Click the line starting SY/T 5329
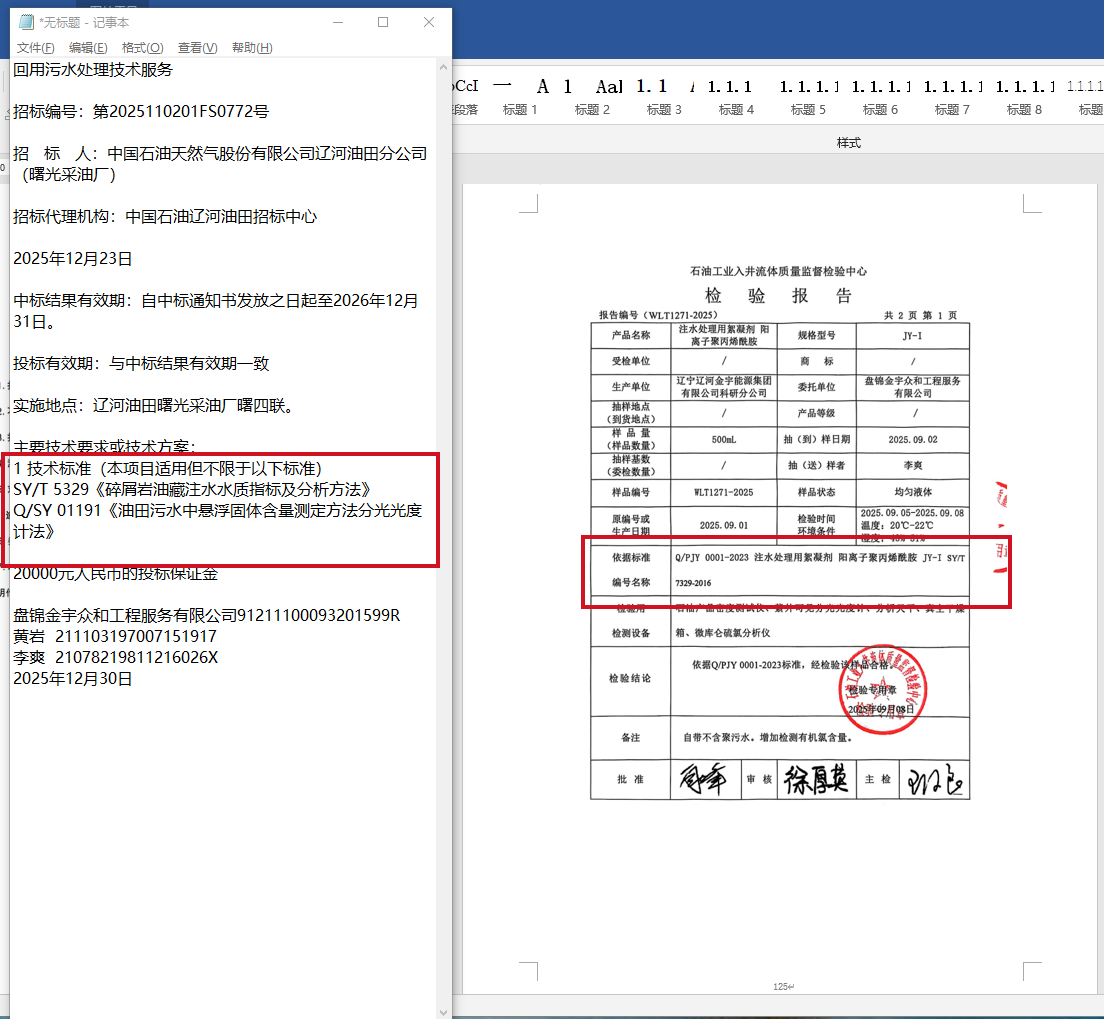Image resolution: width=1104 pixels, height=1019 pixels. point(192,489)
